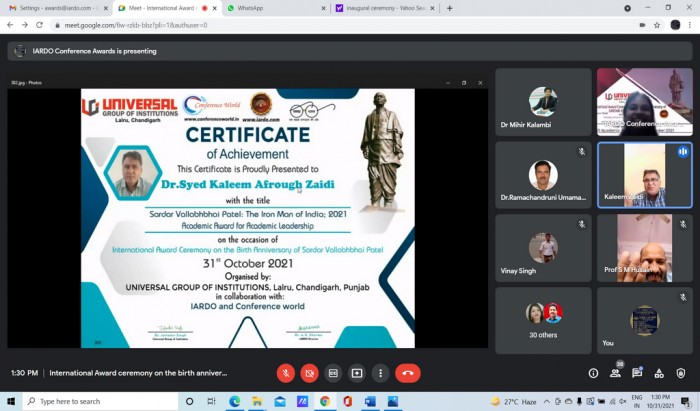Click the browser reload button

point(39,24)
